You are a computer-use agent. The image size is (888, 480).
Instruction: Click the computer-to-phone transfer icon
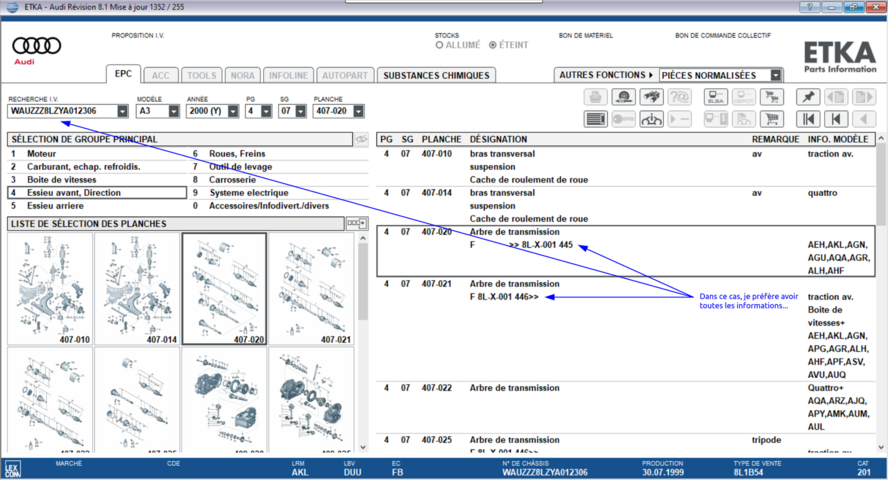[x=716, y=119]
